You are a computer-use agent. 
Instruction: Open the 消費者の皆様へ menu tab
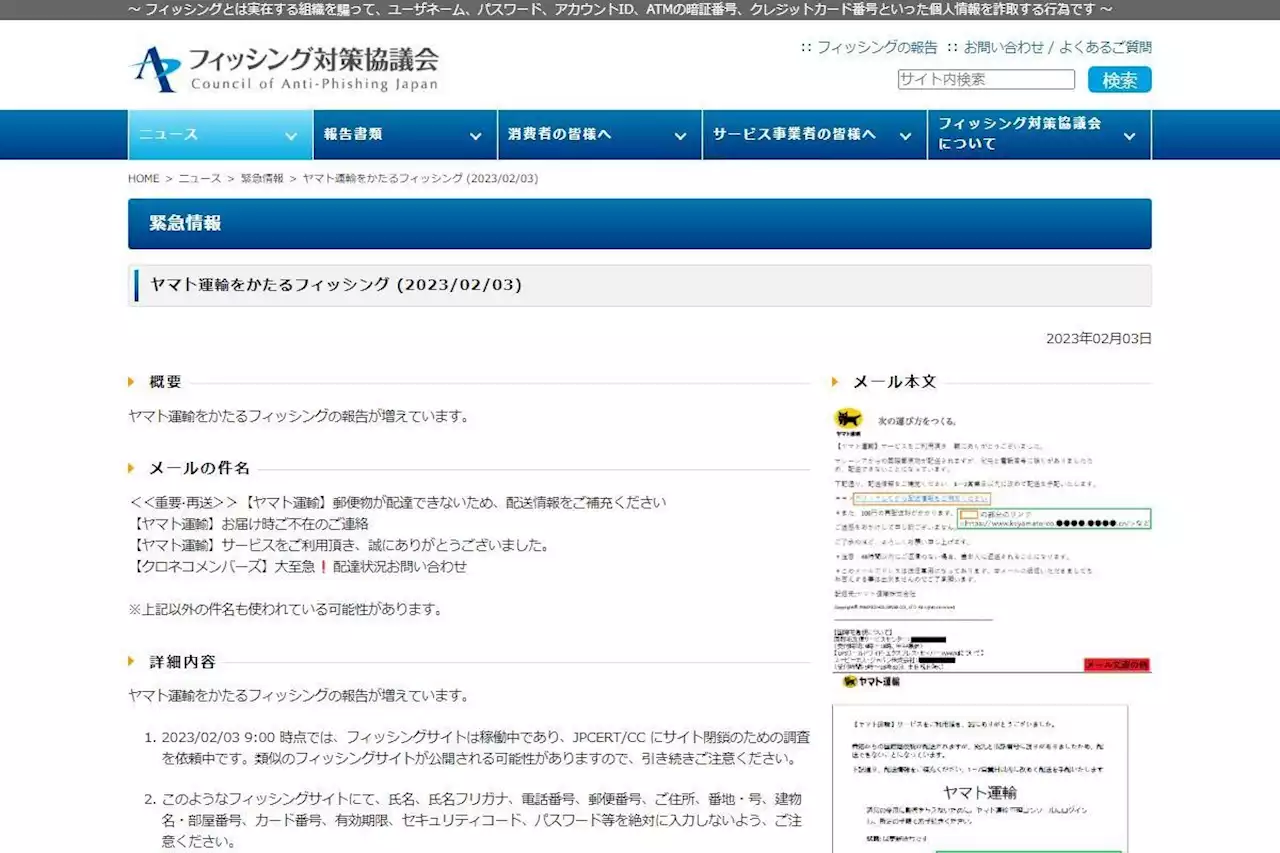[599, 135]
